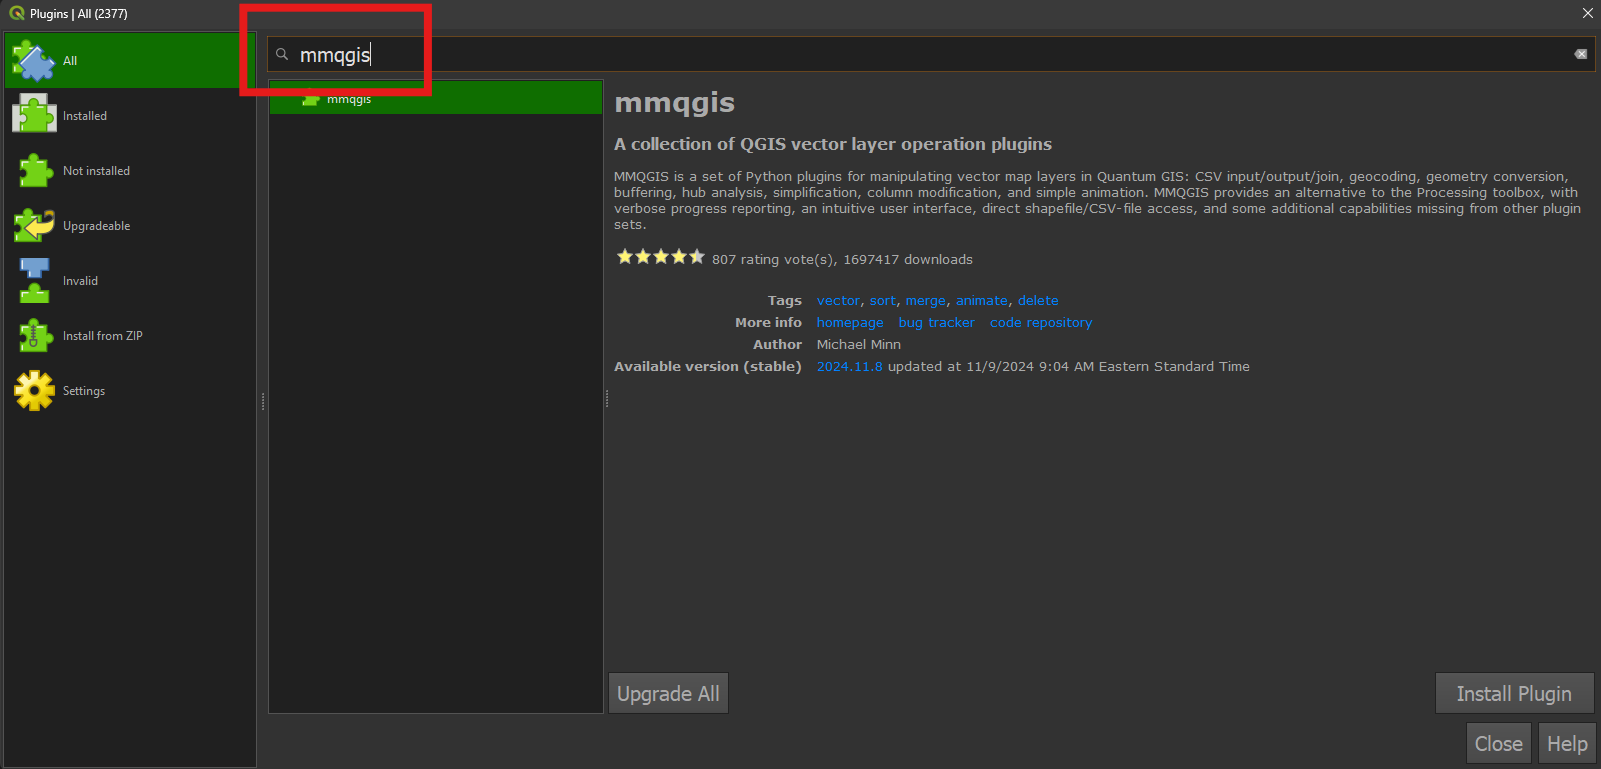
Task: Click into the plugin search box
Action: 930,54
